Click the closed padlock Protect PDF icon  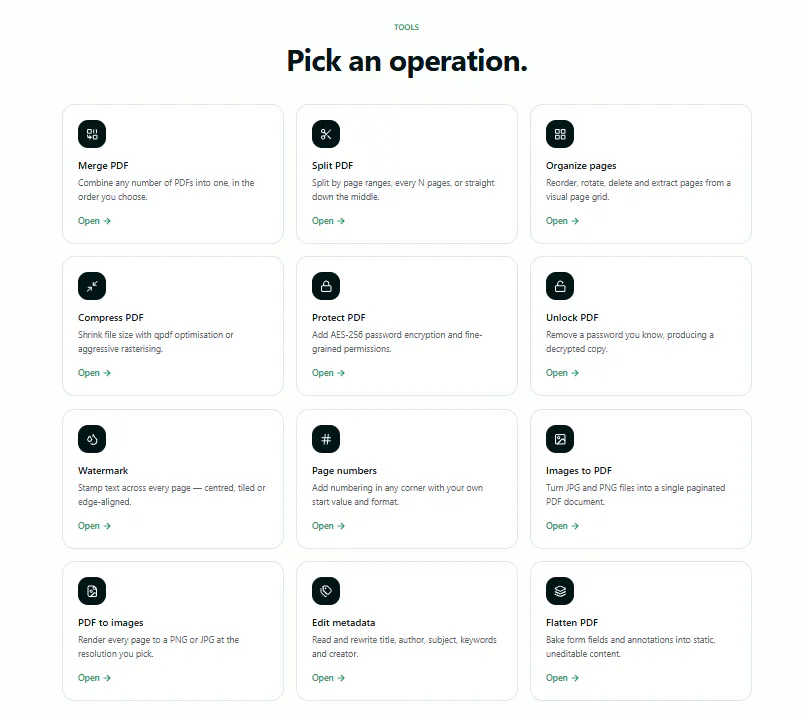point(326,286)
